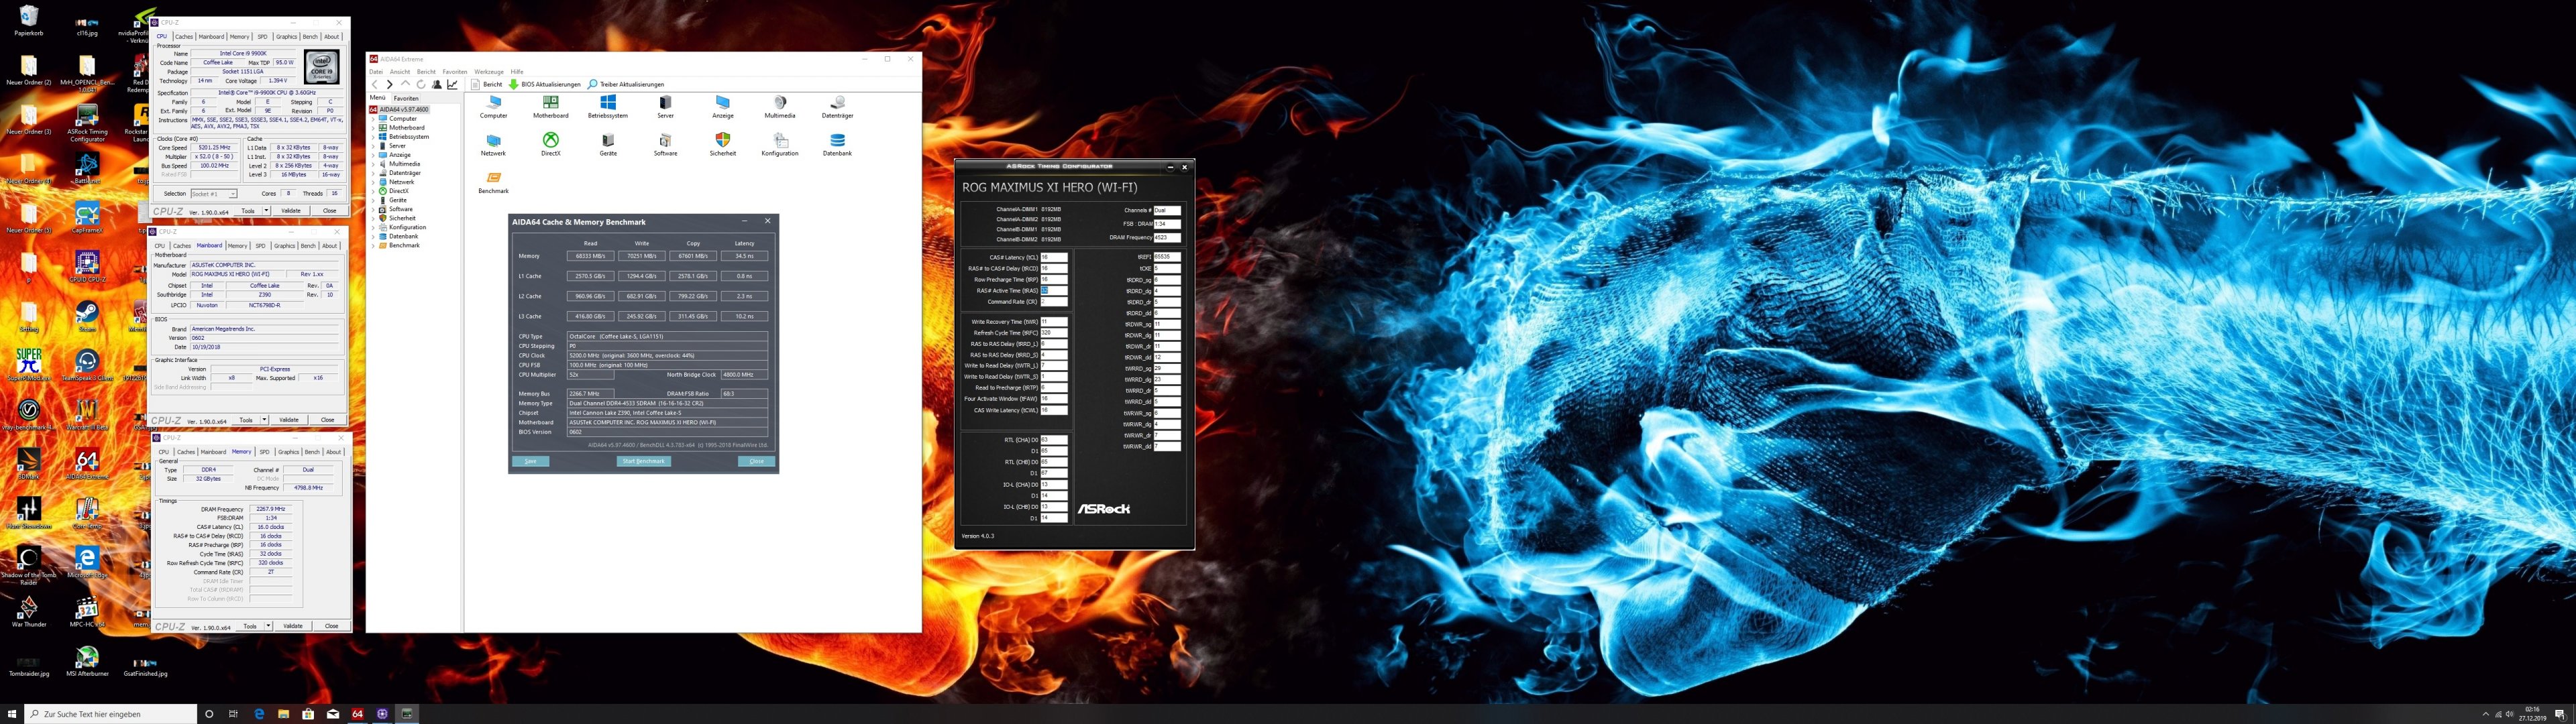This screenshot has width=2576, height=724.
Task: Click the AIDA64 graph chart toolbar icon
Action: point(452,85)
